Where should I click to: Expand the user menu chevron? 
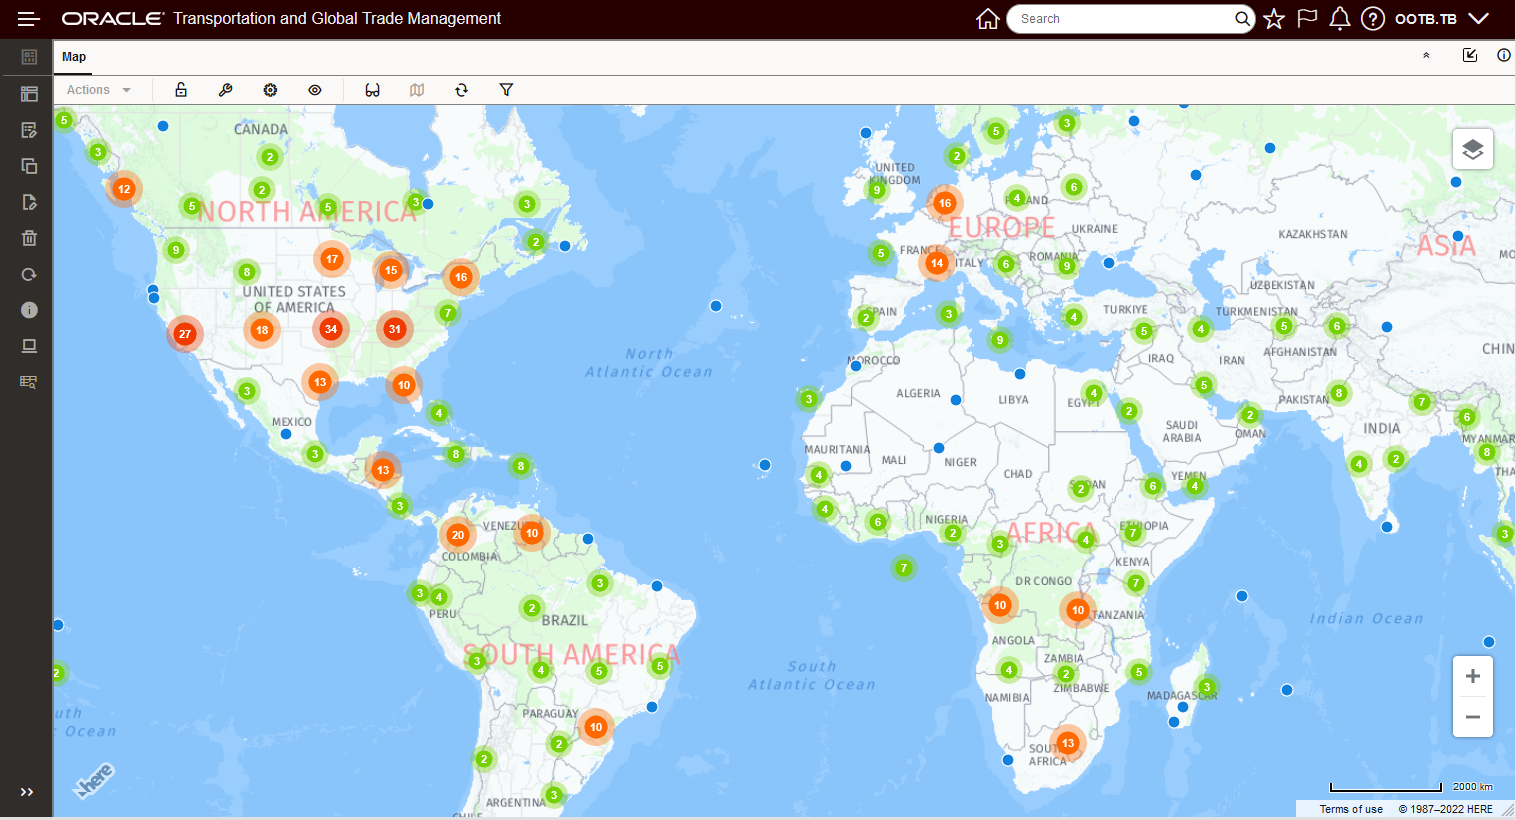[1479, 19]
